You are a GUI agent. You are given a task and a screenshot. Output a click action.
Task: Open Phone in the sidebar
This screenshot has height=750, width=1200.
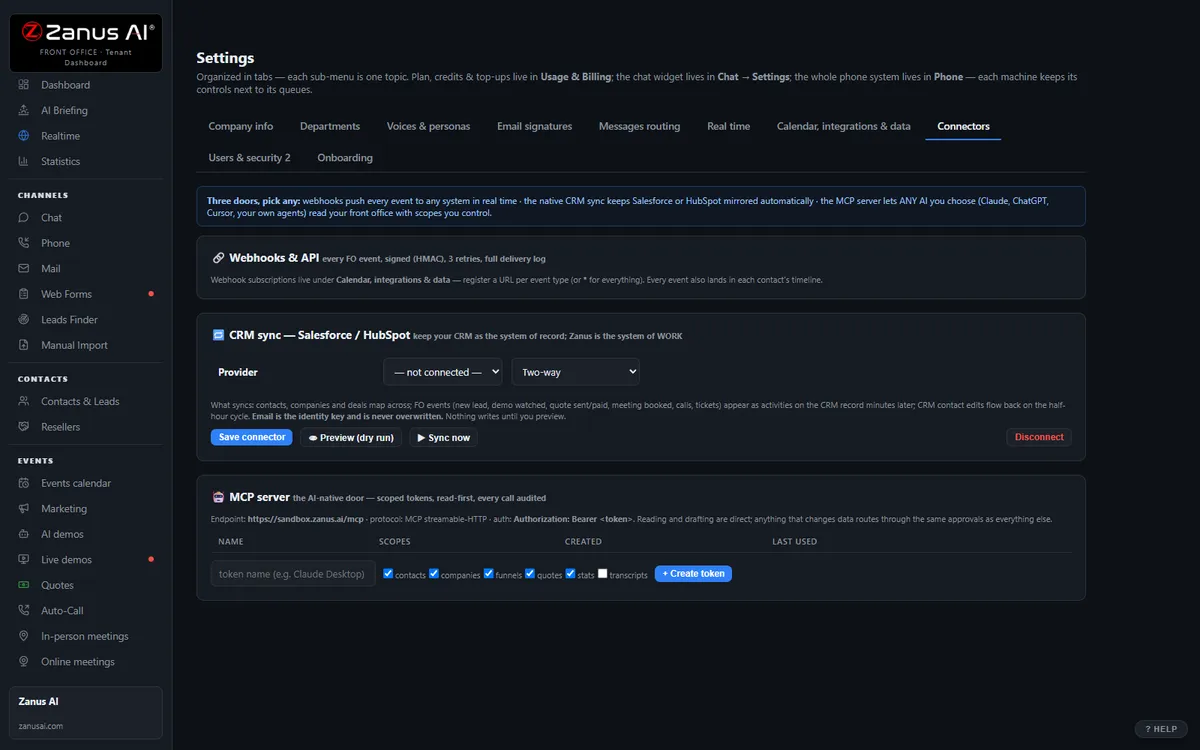pyautogui.click(x=86, y=243)
